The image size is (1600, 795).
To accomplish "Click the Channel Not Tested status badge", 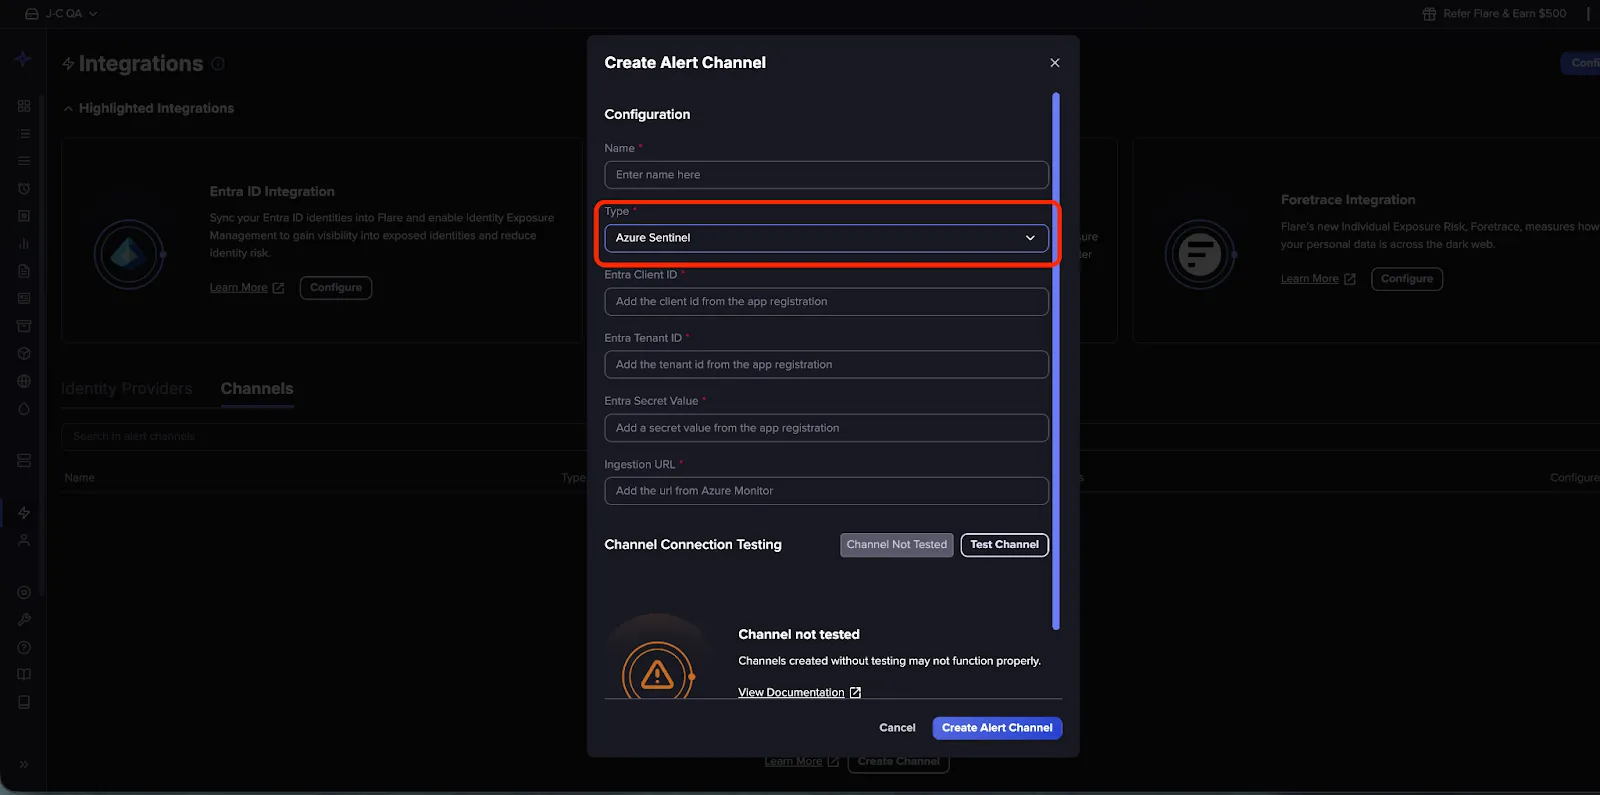I will click(897, 545).
